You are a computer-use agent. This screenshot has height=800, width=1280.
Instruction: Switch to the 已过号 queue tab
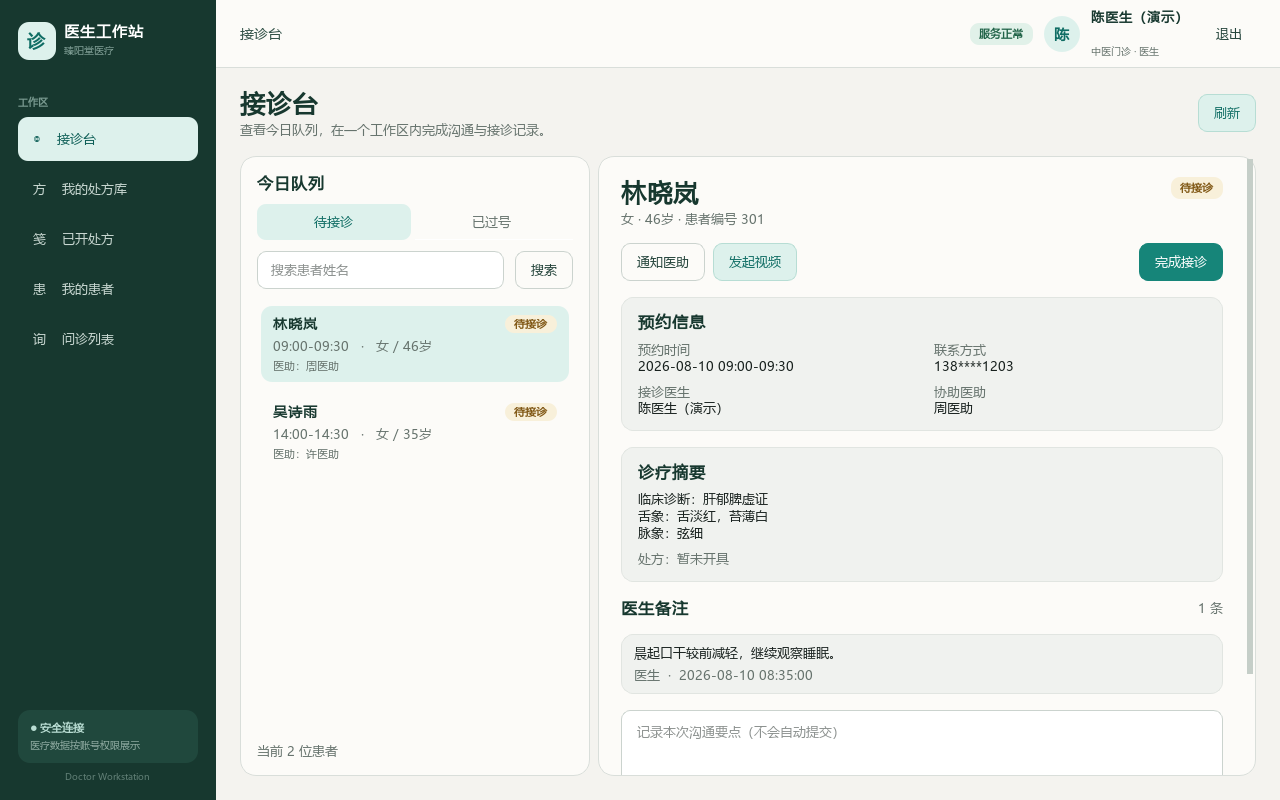pyautogui.click(x=492, y=222)
